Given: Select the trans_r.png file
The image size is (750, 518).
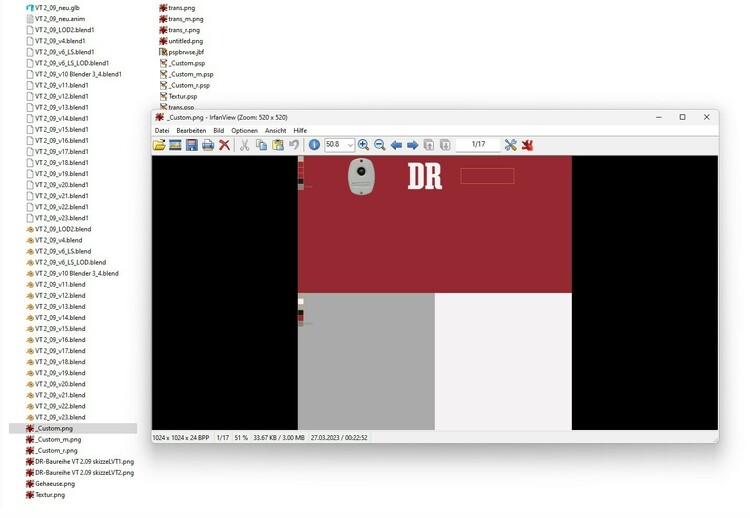Looking at the screenshot, I should click(184, 30).
